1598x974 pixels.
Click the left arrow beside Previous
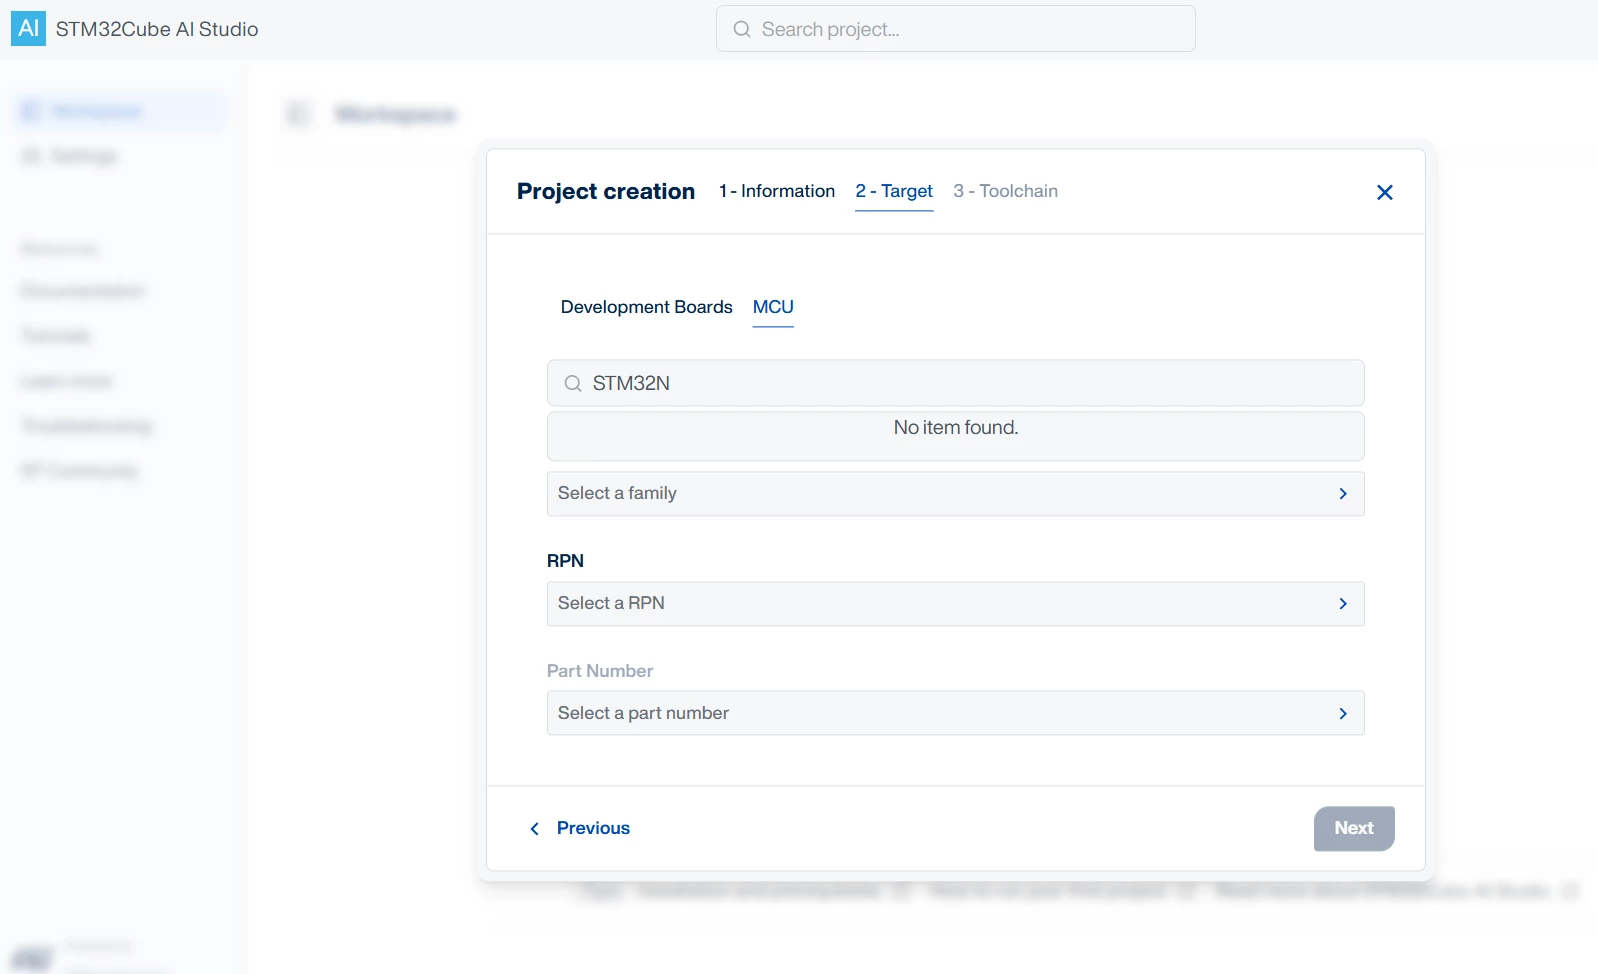click(535, 828)
